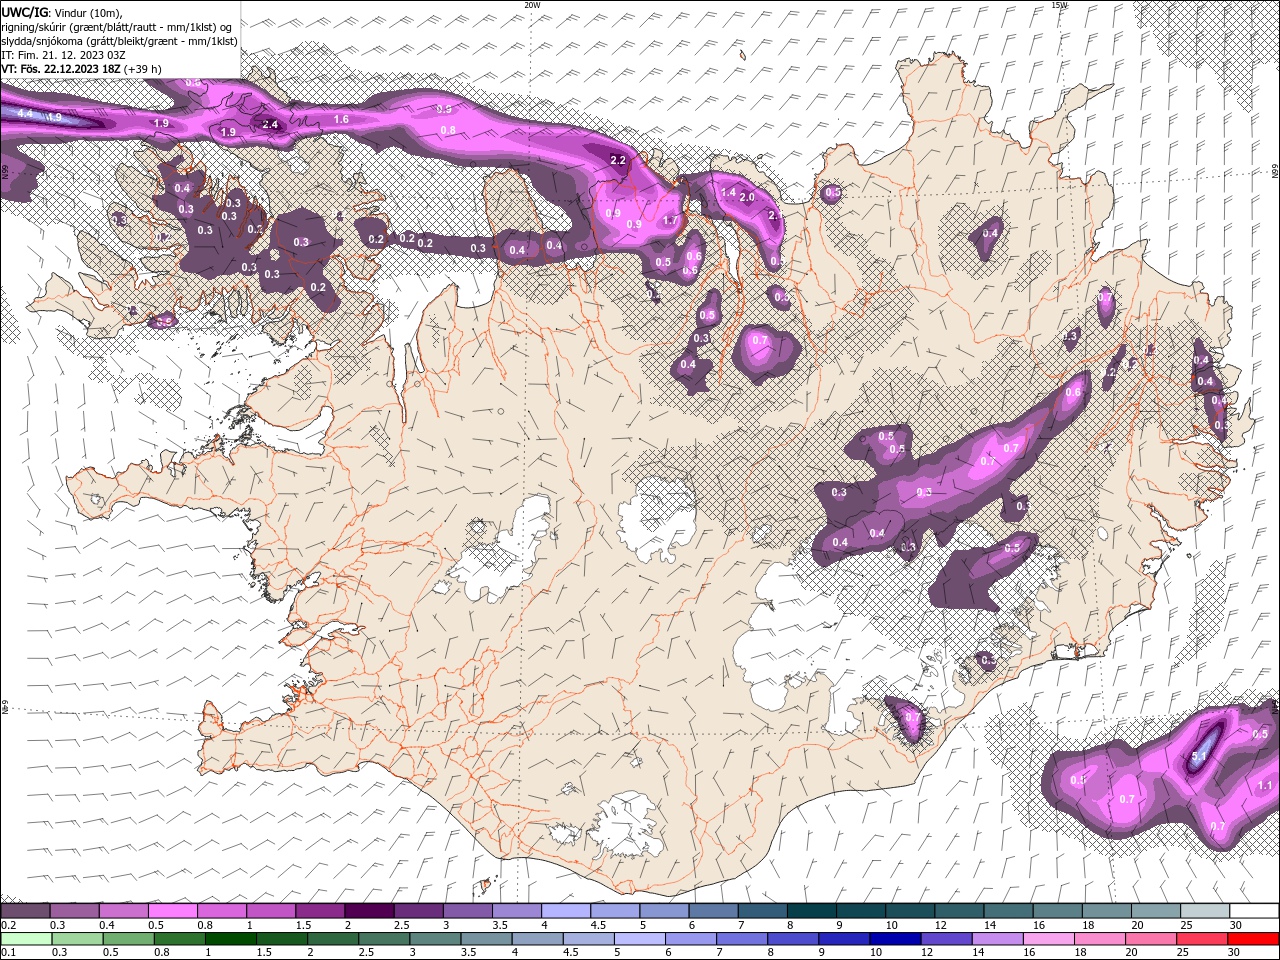This screenshot has width=1280, height=960.
Task: Click the '20W' longitude label
Action: pyautogui.click(x=532, y=5)
